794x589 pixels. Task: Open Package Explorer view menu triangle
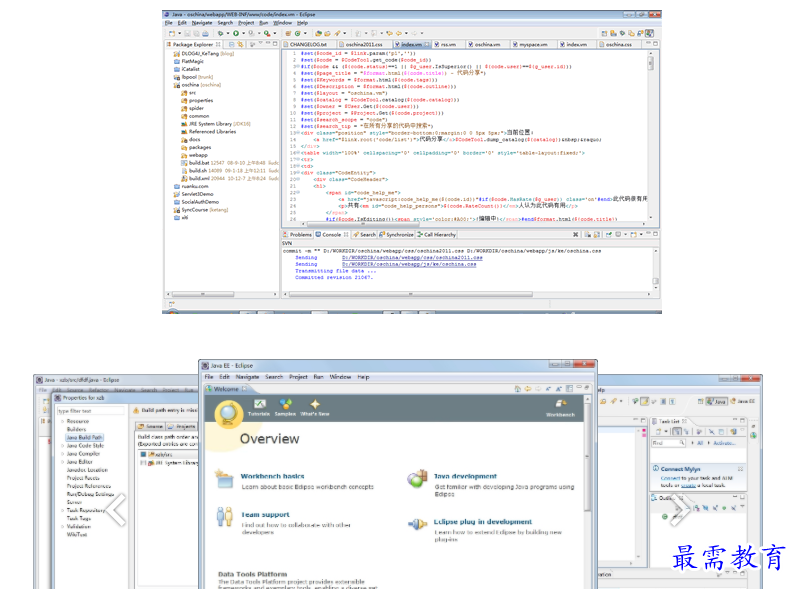pyautogui.click(x=261, y=44)
